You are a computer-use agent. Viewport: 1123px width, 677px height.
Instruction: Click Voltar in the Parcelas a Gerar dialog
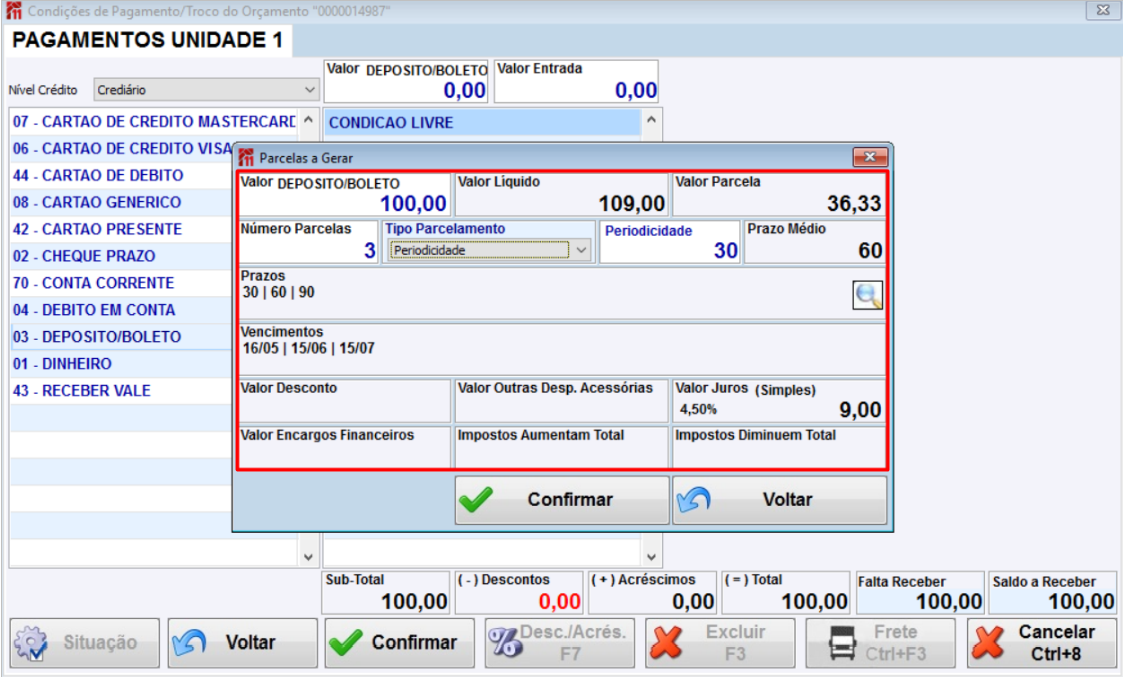coord(780,500)
